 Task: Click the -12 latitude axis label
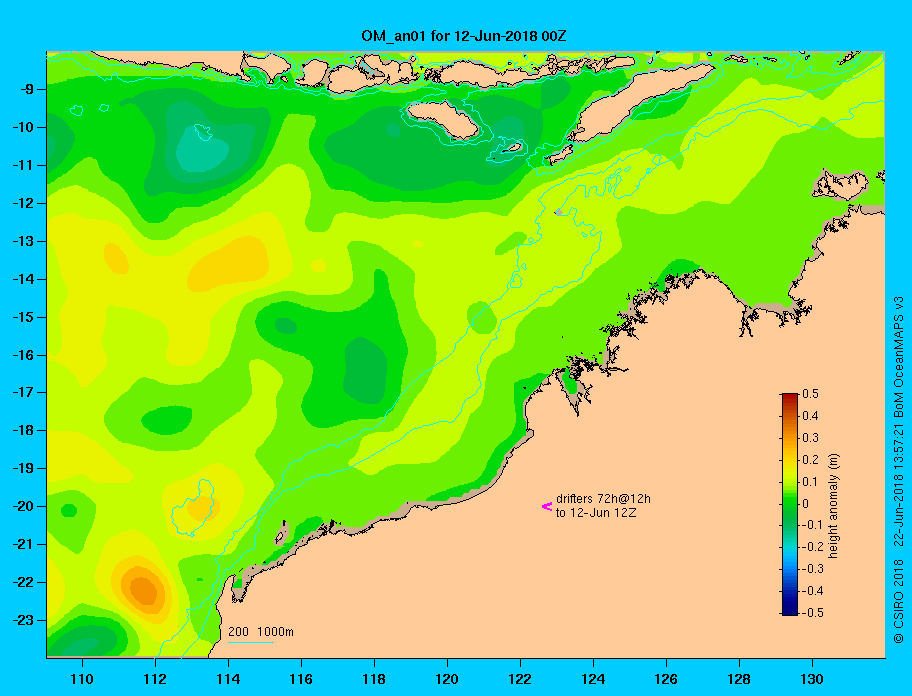[22, 203]
